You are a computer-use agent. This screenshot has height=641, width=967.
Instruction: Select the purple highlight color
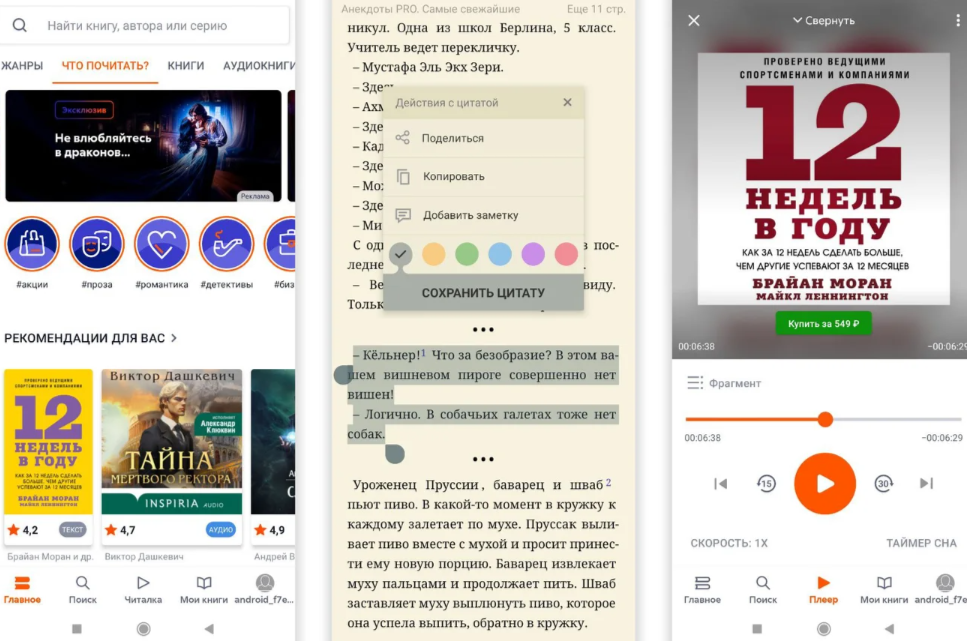point(533,254)
